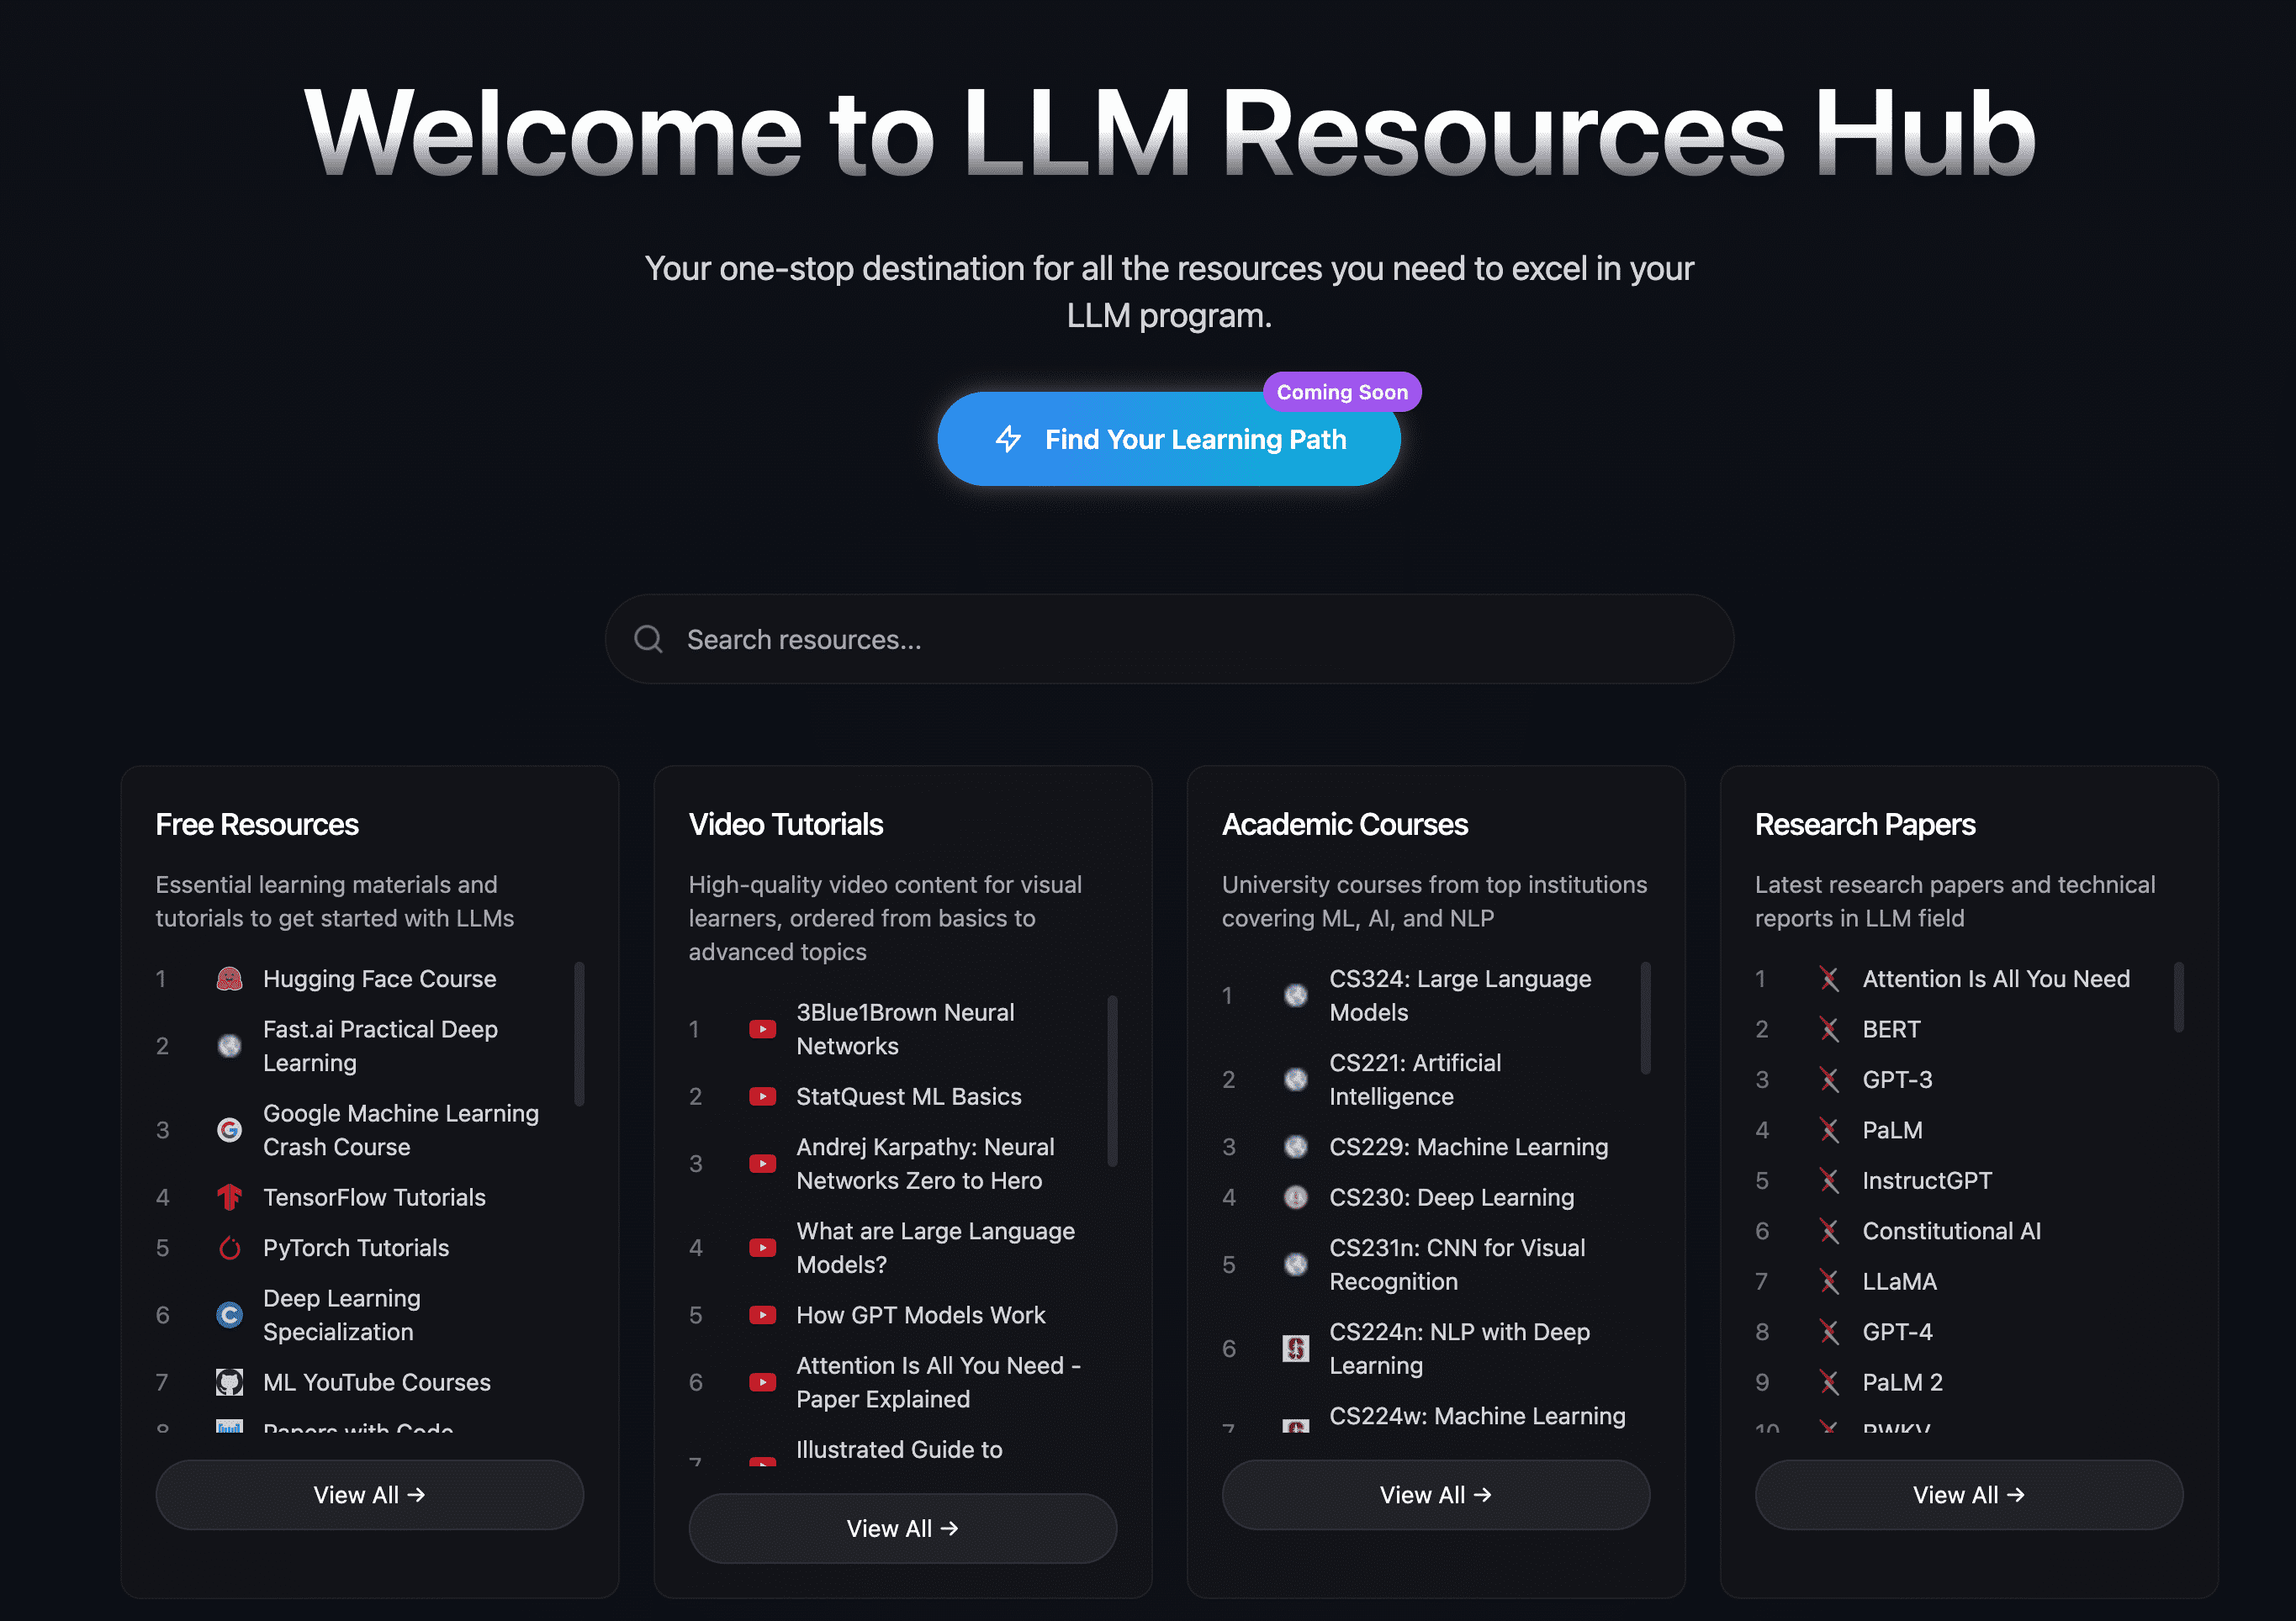Click the GitHub icon for ML YouTube Courses
Screen dimensions: 2296x1621
[229, 1382]
